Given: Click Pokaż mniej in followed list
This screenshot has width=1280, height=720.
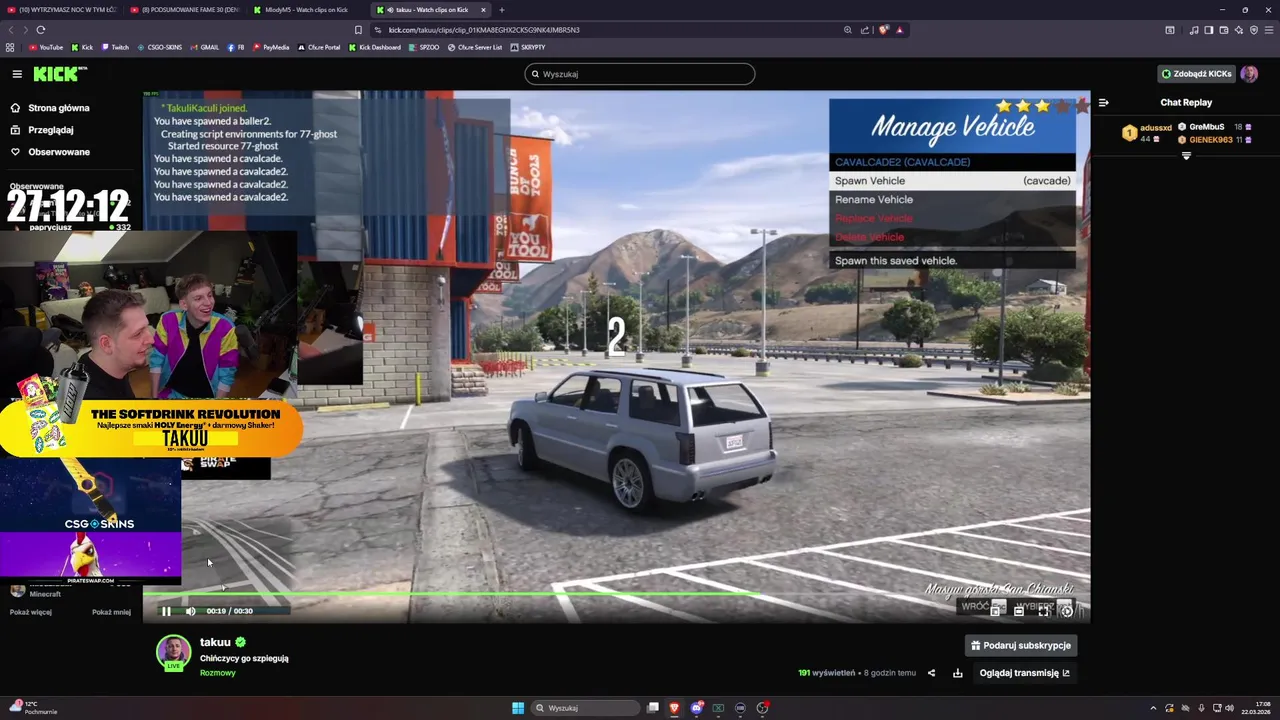Looking at the screenshot, I should coord(111,612).
